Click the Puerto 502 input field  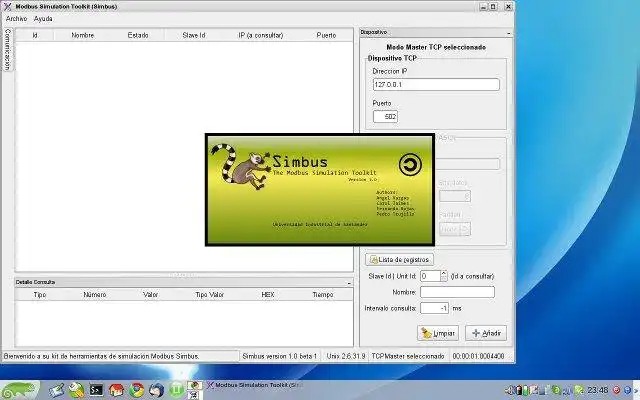(x=385, y=116)
